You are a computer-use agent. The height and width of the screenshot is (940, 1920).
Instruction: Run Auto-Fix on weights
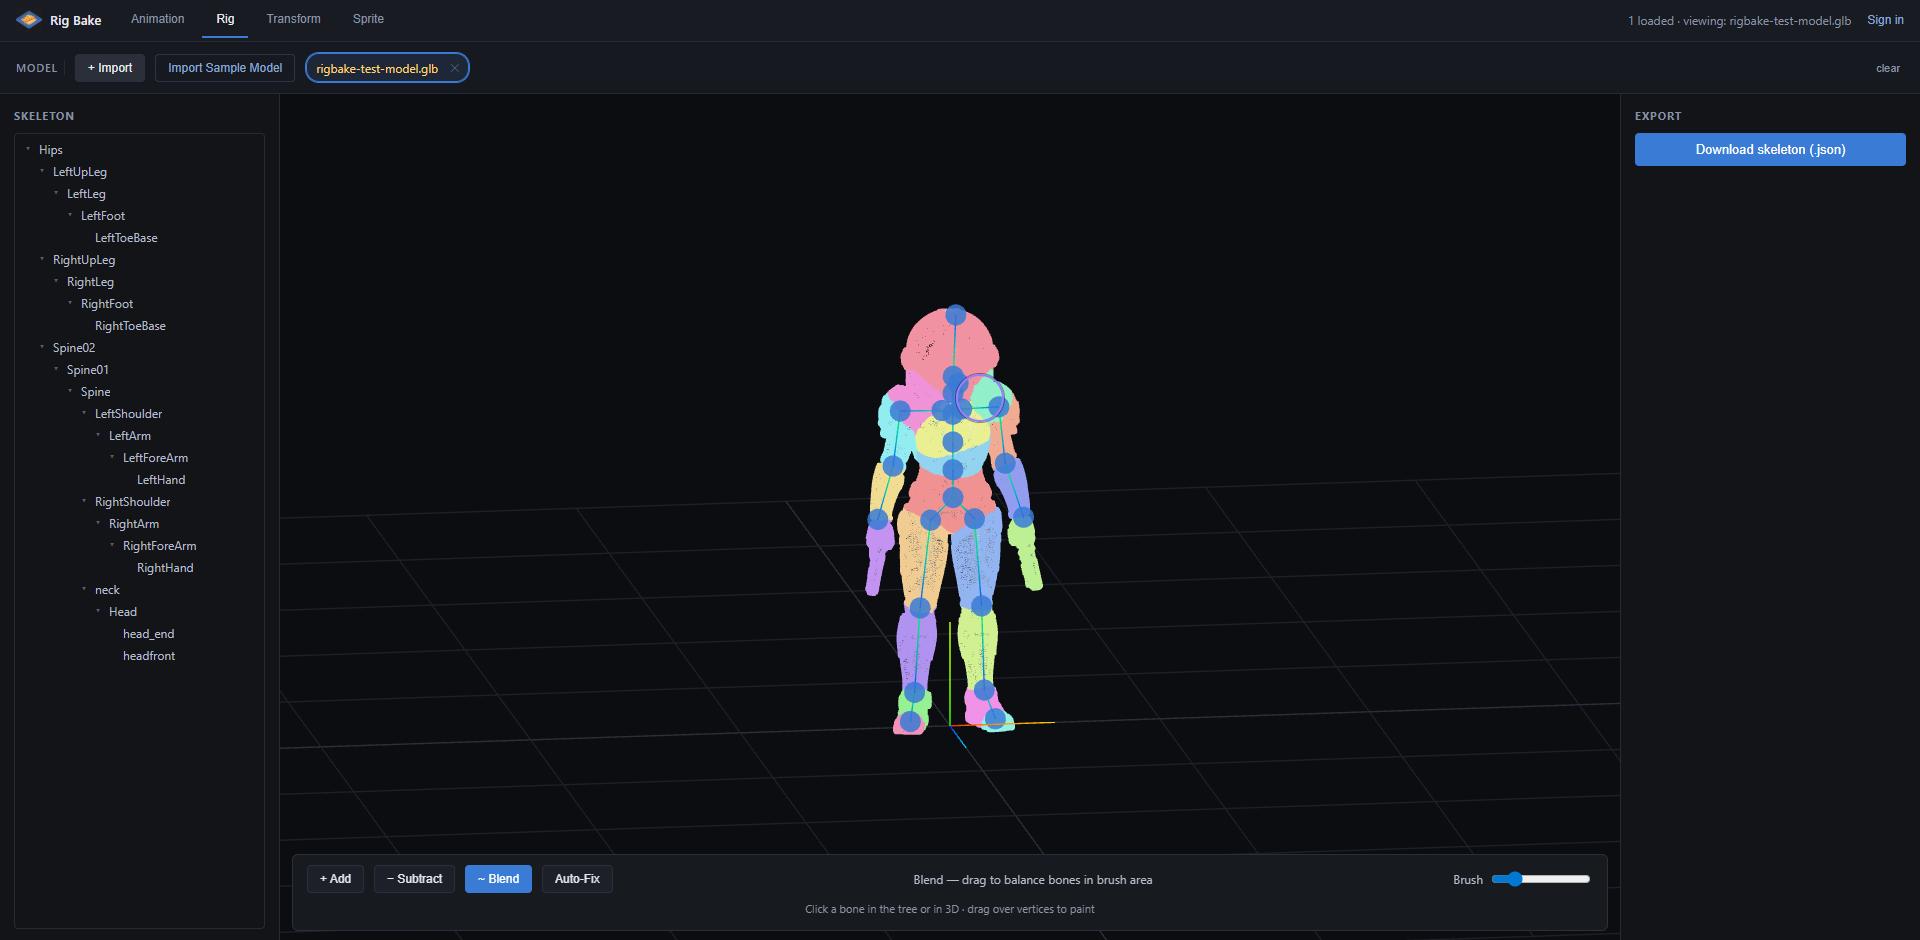coord(577,879)
